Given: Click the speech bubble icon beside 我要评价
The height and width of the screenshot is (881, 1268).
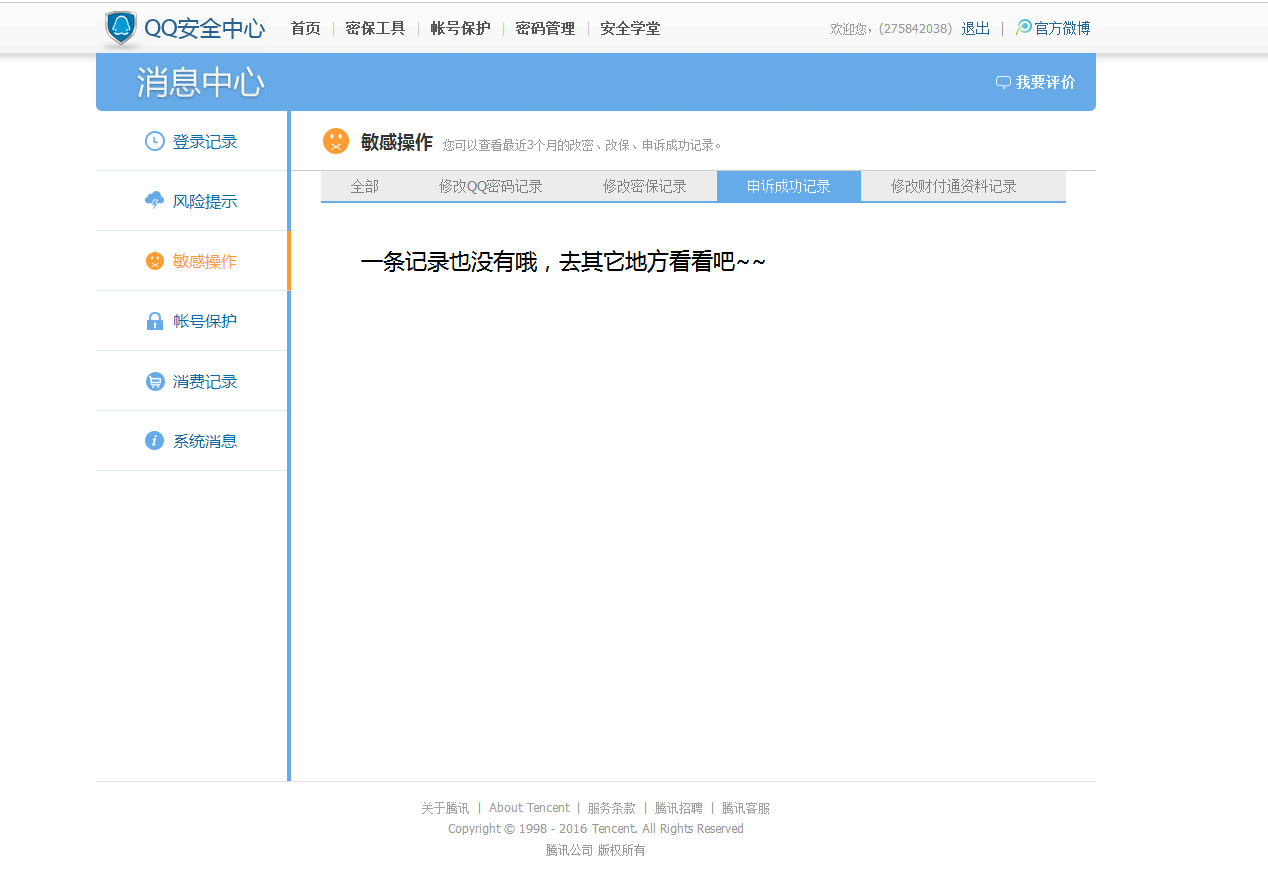Looking at the screenshot, I should pos(1003,82).
